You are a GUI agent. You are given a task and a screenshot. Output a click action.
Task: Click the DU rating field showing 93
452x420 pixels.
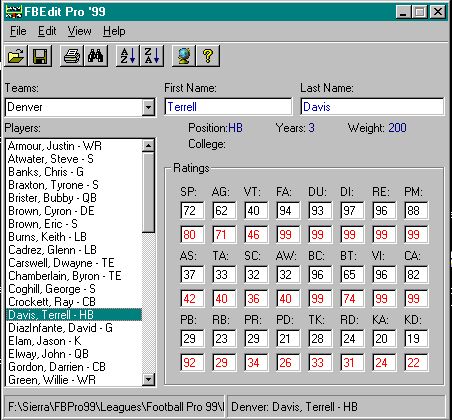(x=320, y=210)
